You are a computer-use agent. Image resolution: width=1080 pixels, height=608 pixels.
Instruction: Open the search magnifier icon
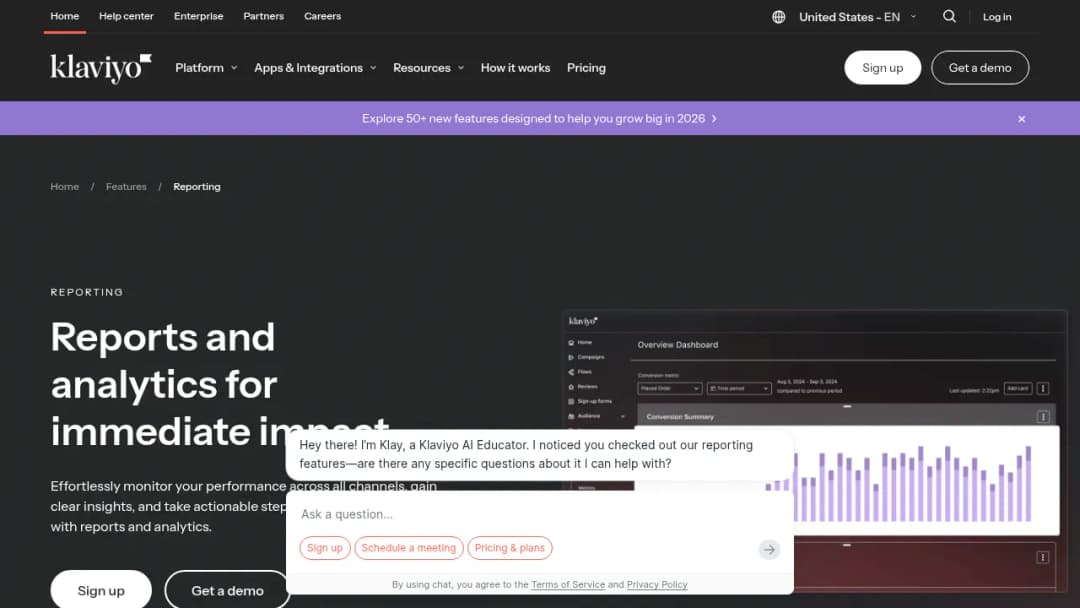(949, 17)
